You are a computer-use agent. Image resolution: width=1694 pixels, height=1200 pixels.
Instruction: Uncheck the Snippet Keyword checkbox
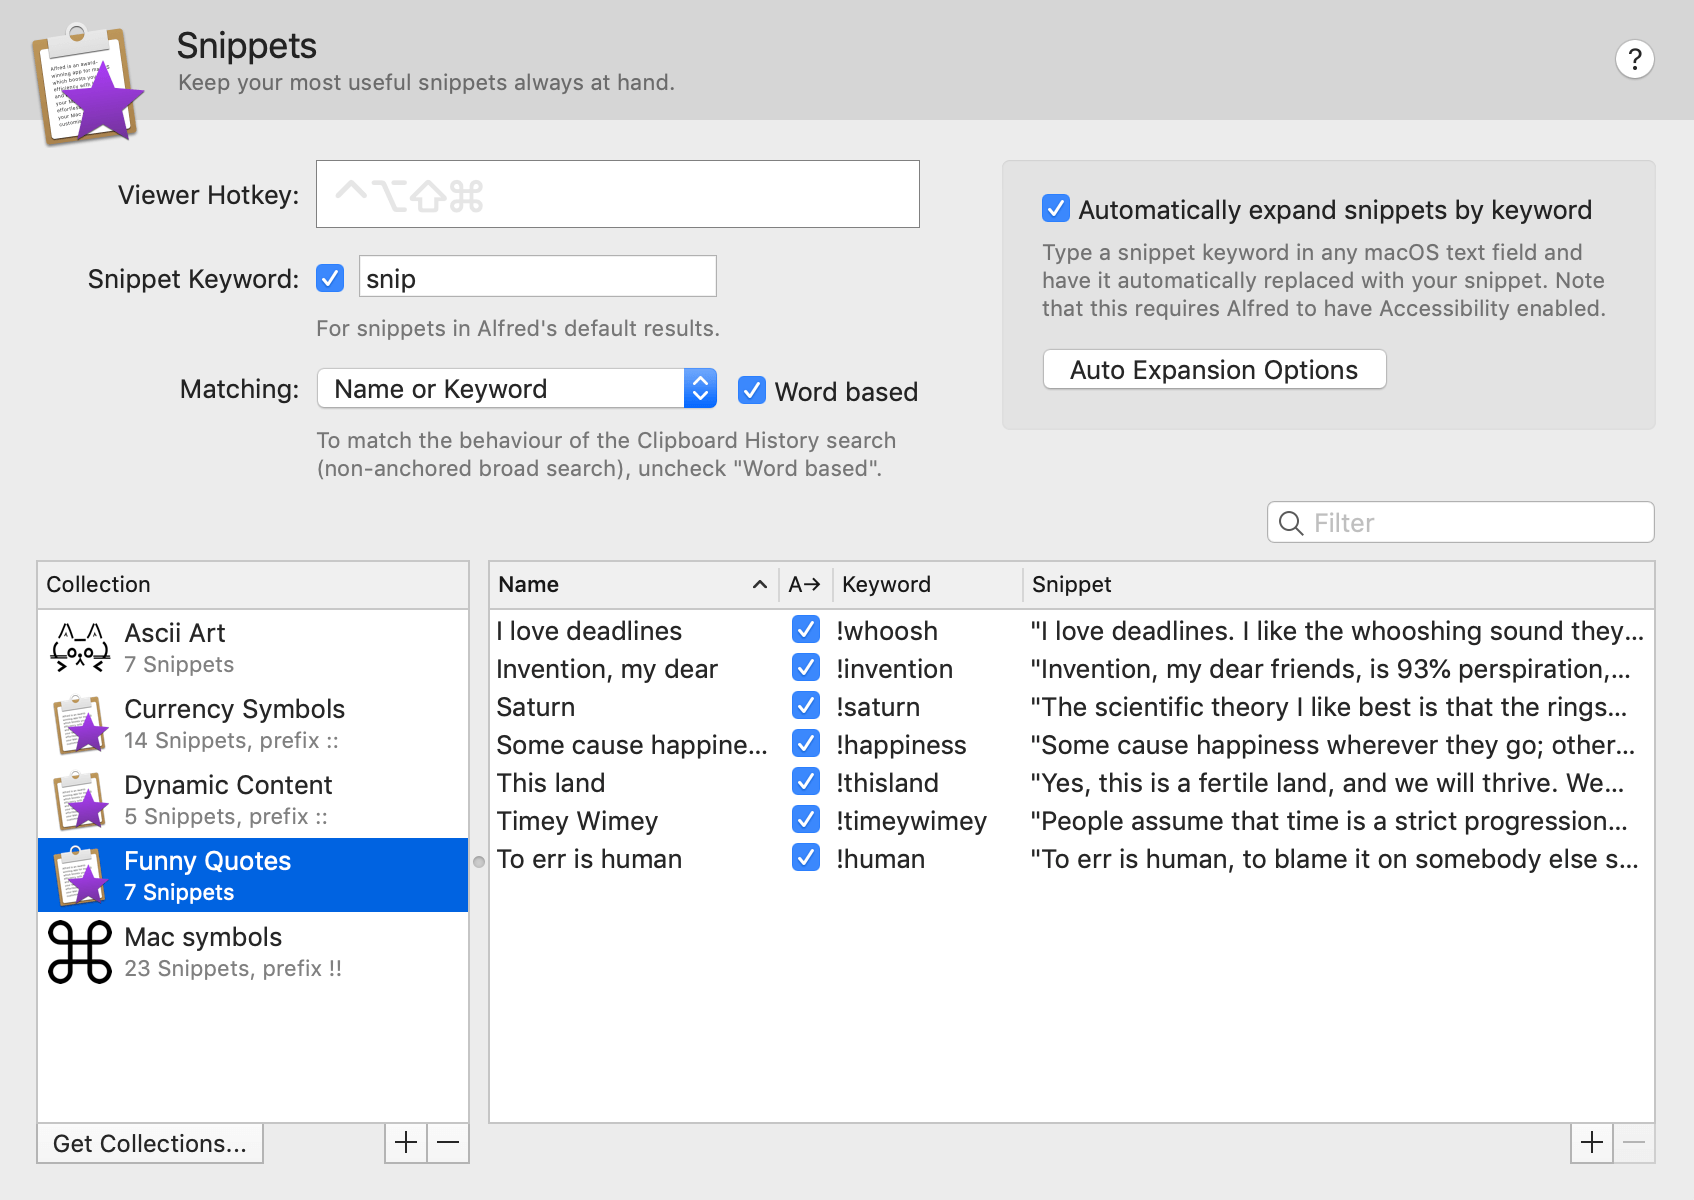pos(330,278)
